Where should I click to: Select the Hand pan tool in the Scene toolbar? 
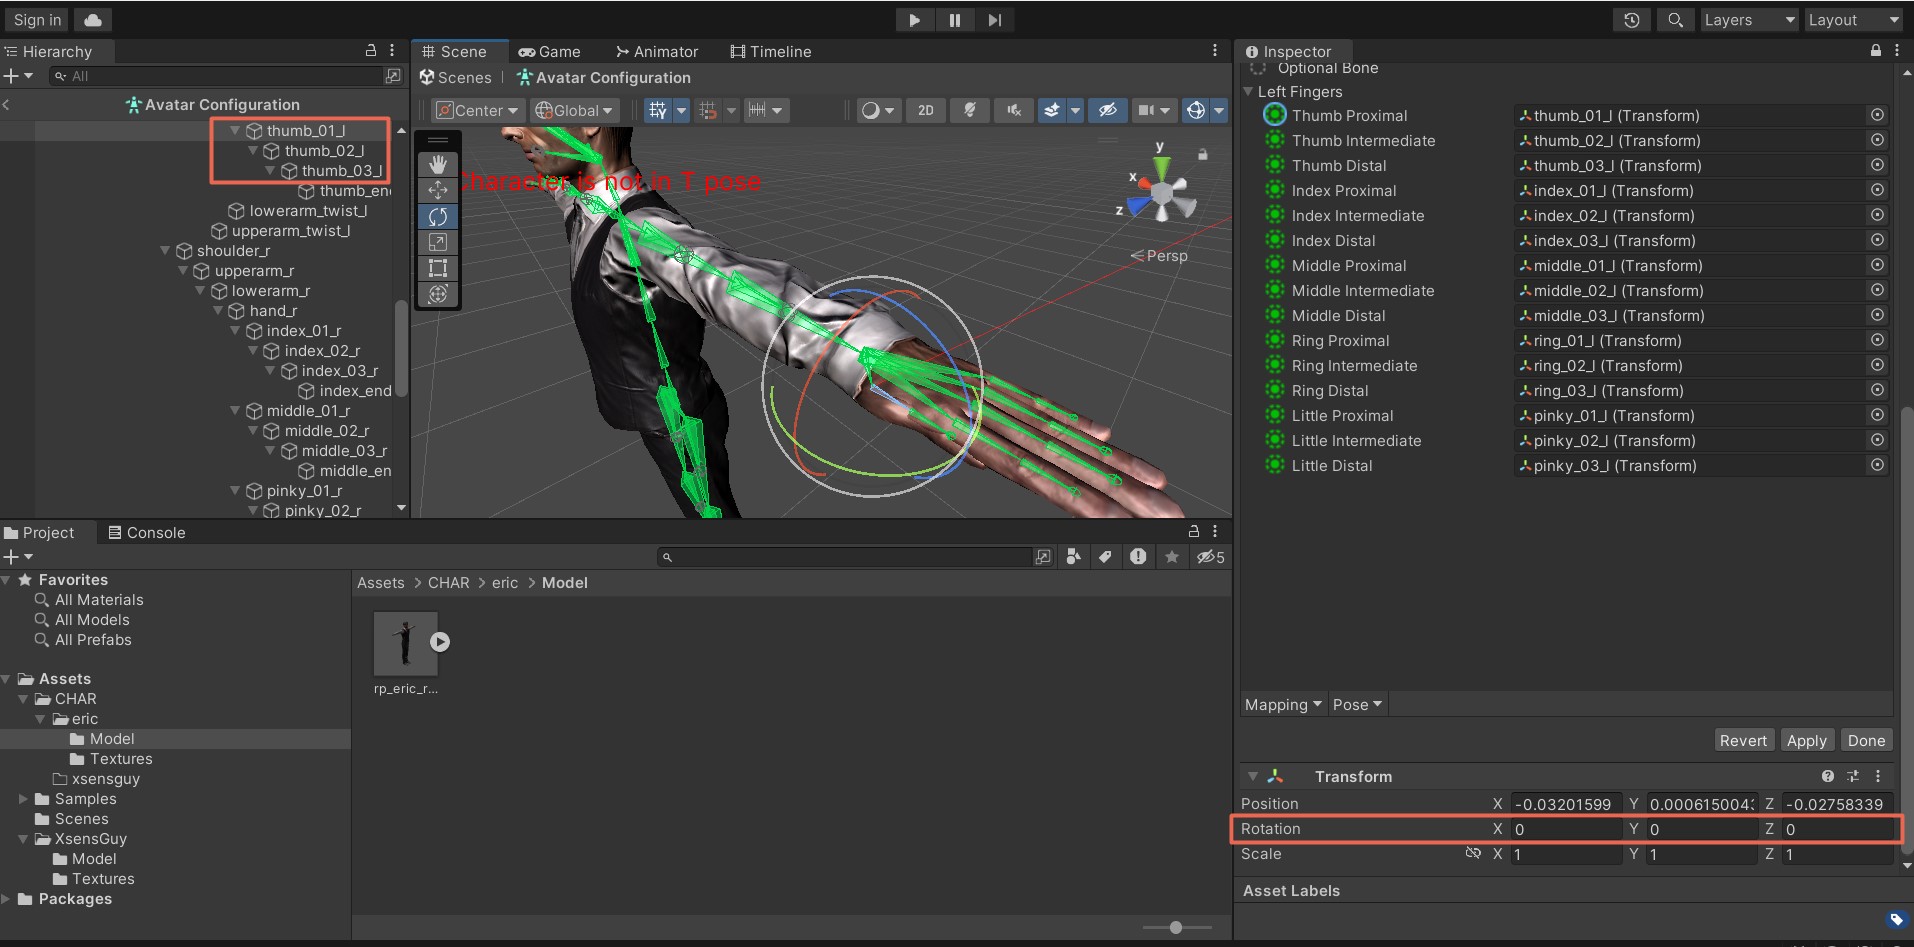[438, 164]
